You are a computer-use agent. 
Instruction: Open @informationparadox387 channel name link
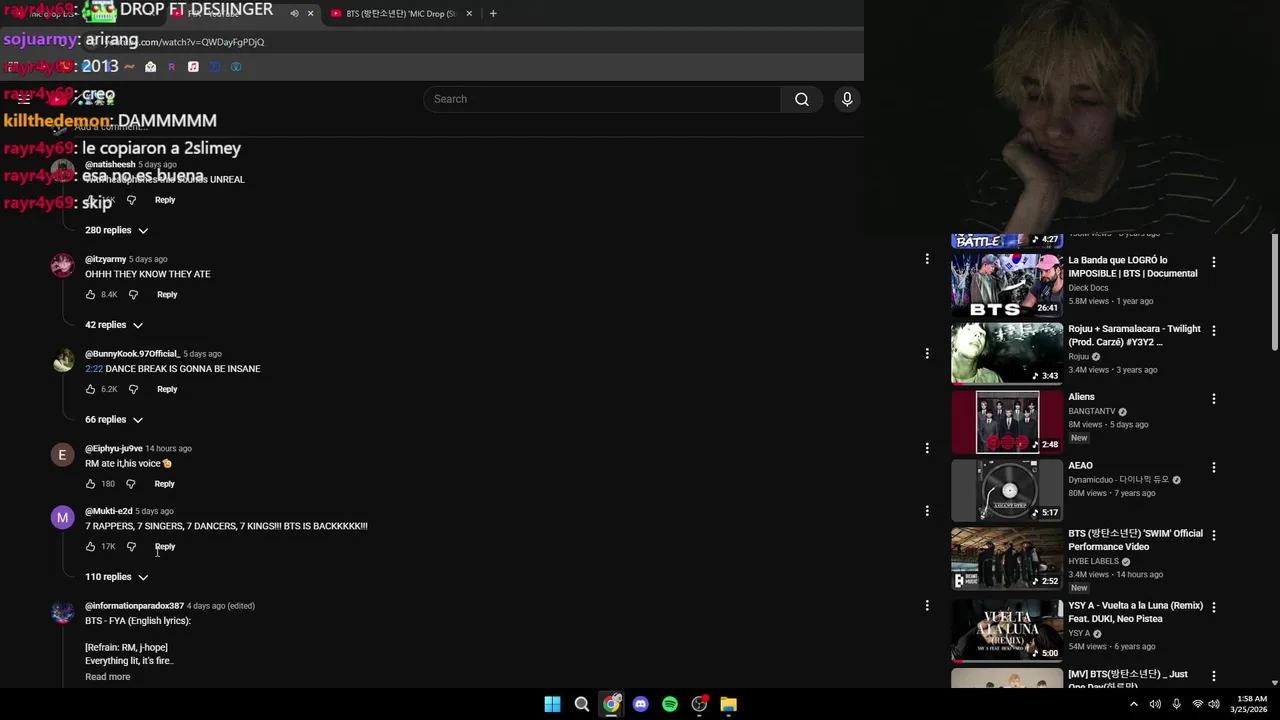(134, 606)
